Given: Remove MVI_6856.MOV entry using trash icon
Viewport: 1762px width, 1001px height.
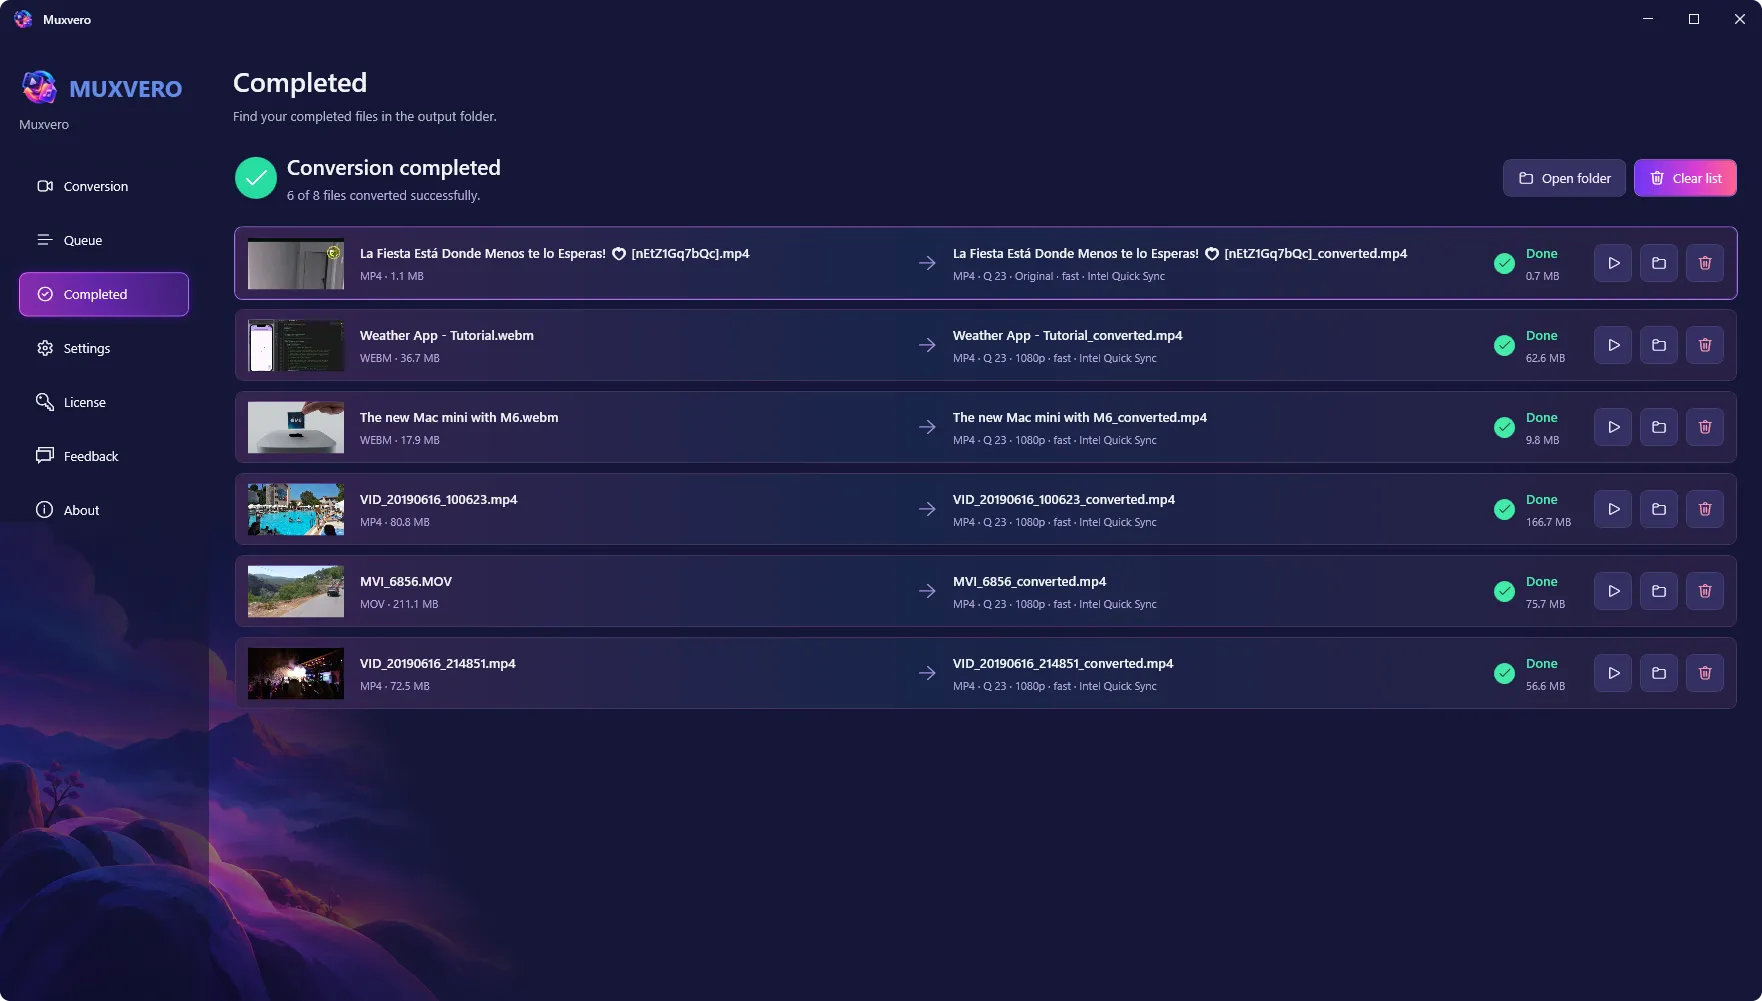Looking at the screenshot, I should [x=1705, y=591].
